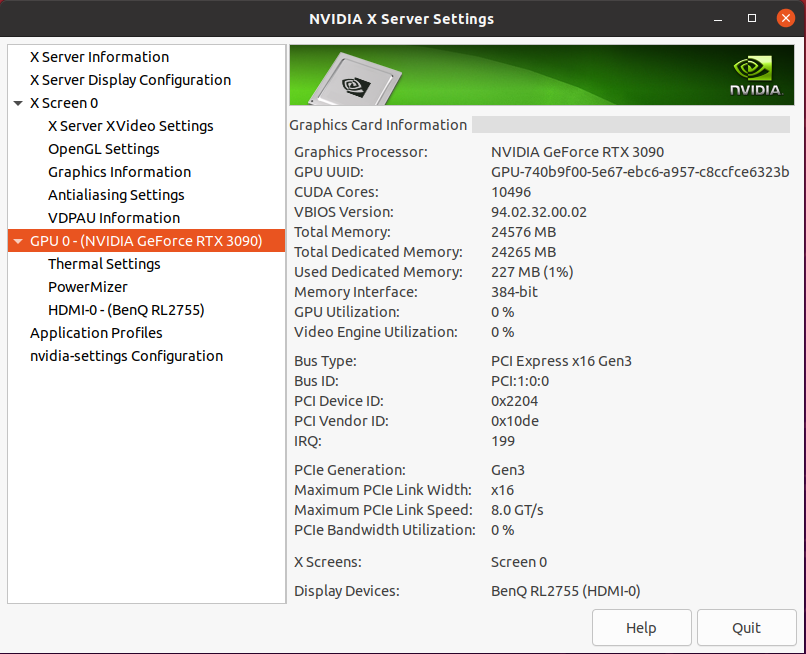Select GPU 0 - (NVIDIA GeForce RTX 3090)
Viewport: 806px width, 654px height.
[146, 241]
